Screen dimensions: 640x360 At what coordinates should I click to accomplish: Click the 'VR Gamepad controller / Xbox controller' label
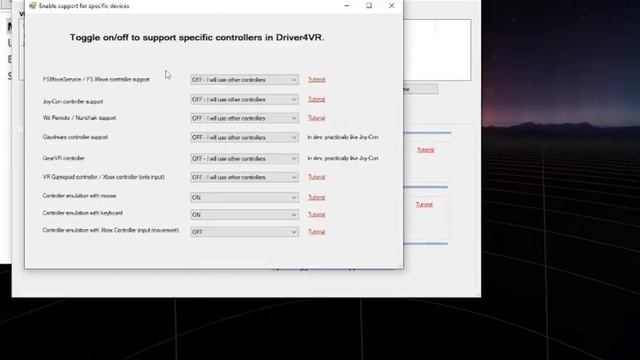pyautogui.click(x=104, y=177)
